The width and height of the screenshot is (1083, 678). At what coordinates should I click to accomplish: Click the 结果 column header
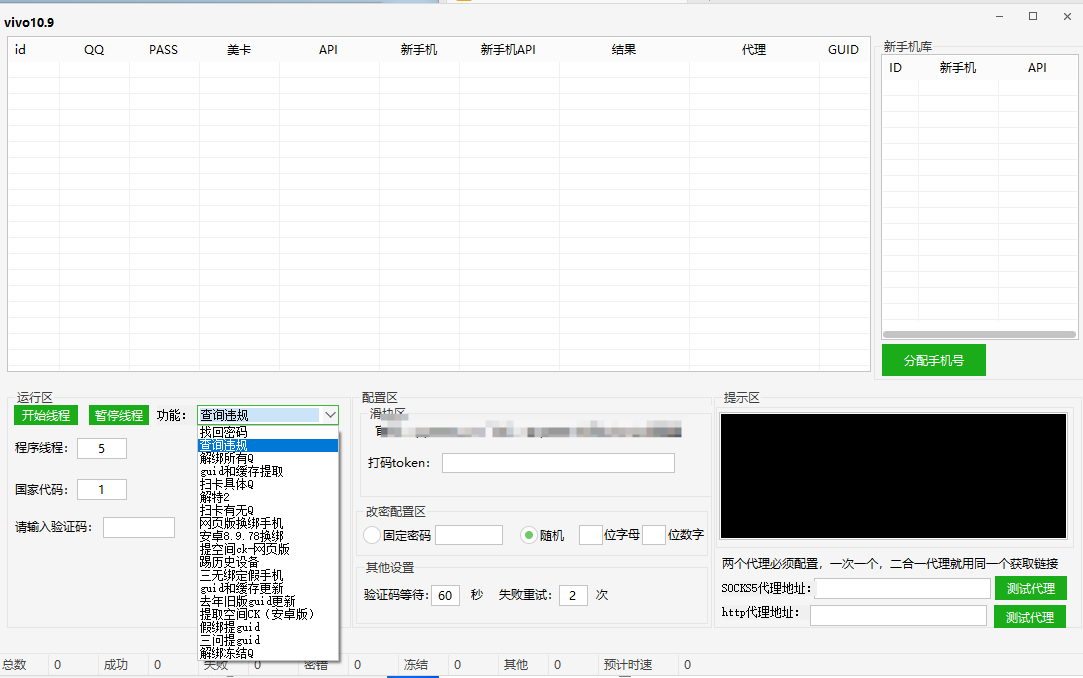pyautogui.click(x=623, y=49)
